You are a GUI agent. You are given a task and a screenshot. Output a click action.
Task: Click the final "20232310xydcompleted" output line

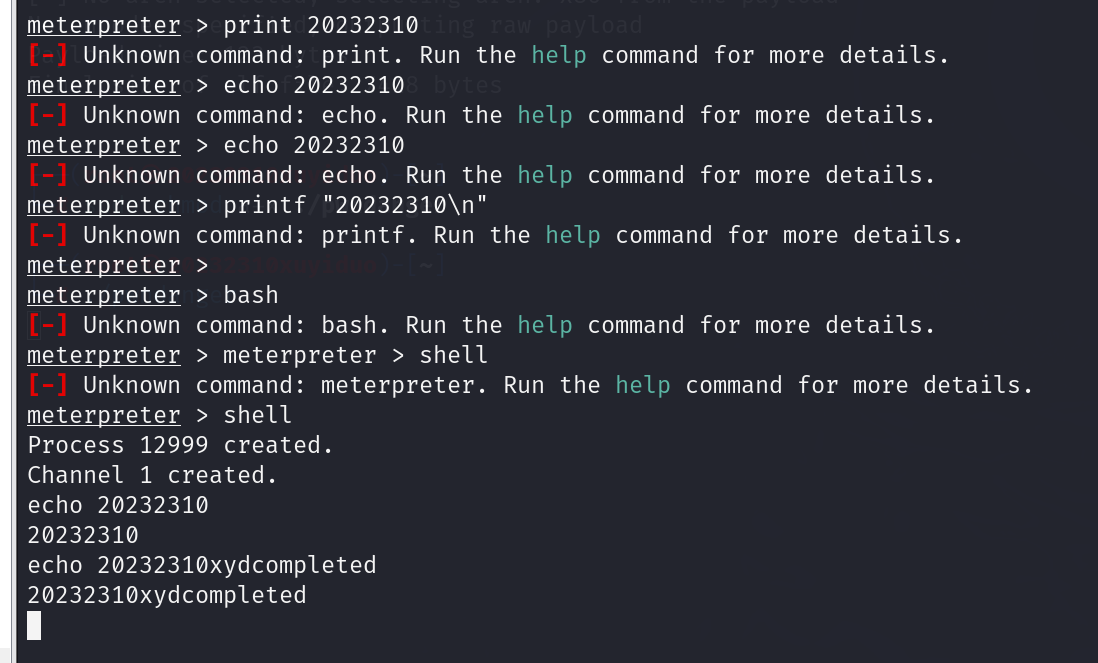[167, 595]
